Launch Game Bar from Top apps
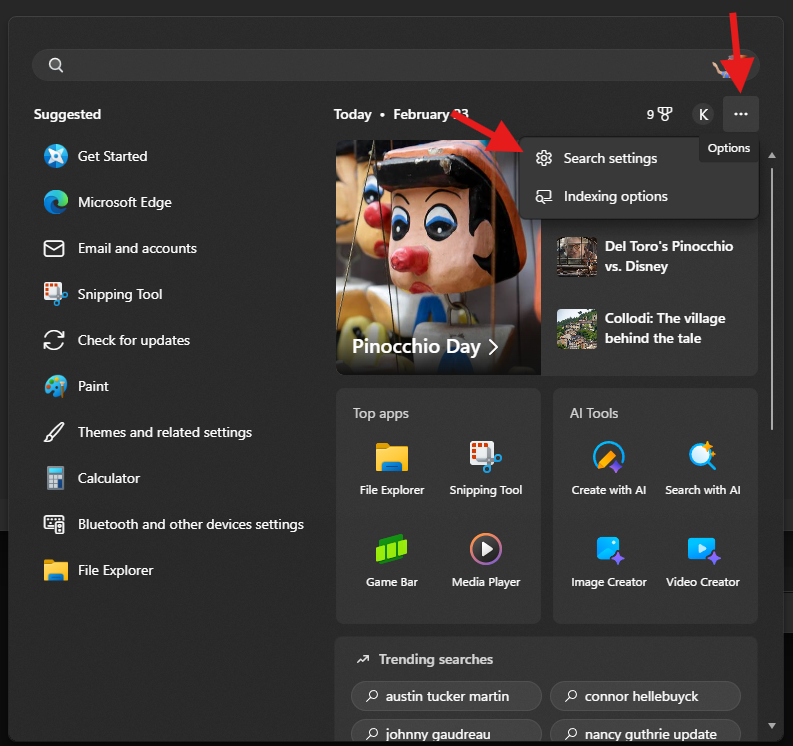This screenshot has width=793, height=746. [391, 561]
